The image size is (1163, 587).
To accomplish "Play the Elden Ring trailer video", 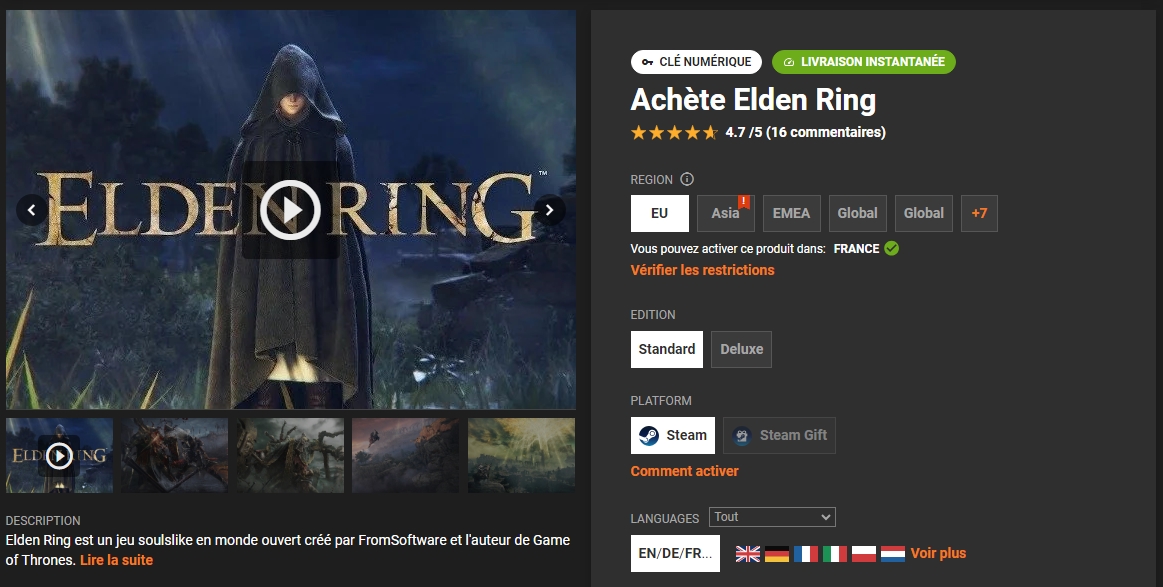I will [x=290, y=210].
